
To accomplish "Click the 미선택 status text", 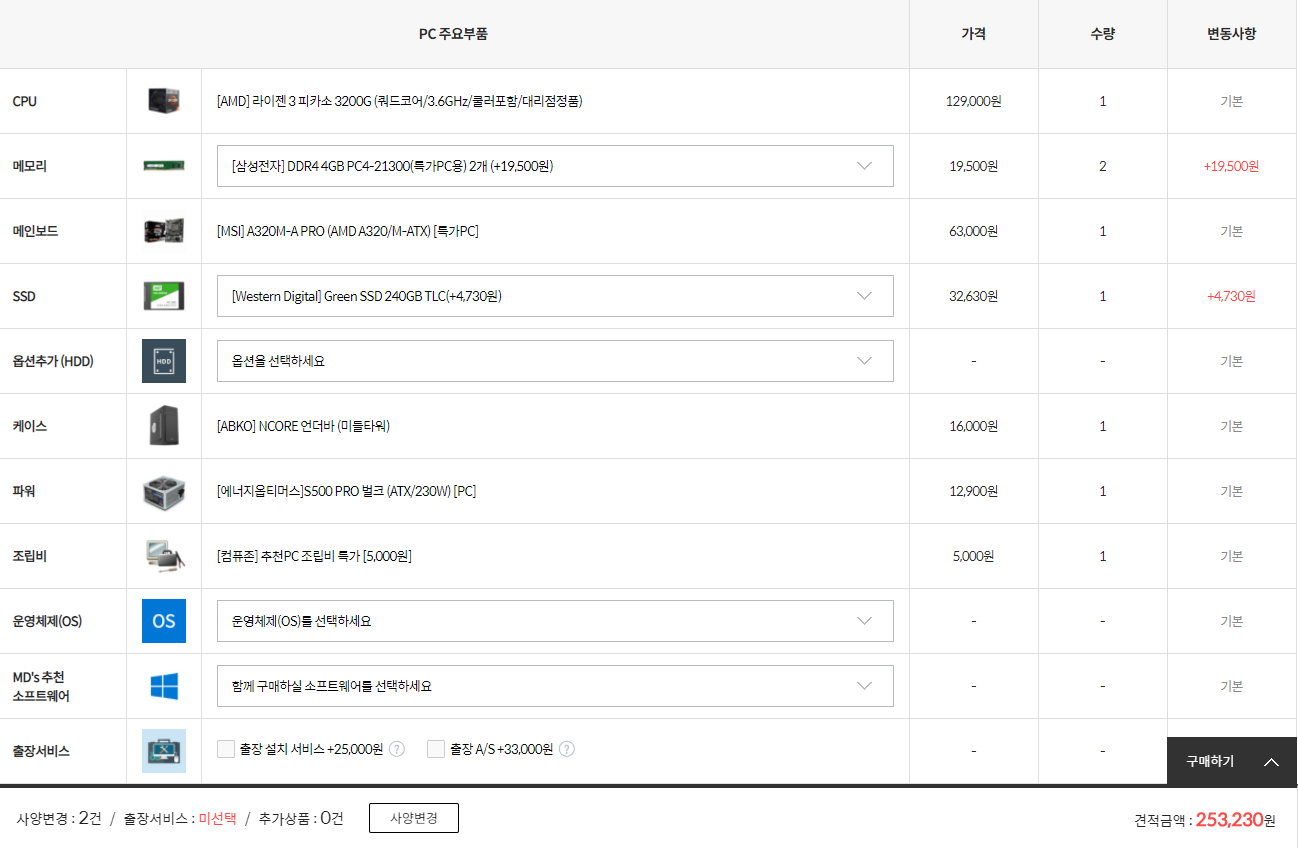I will coord(217,818).
